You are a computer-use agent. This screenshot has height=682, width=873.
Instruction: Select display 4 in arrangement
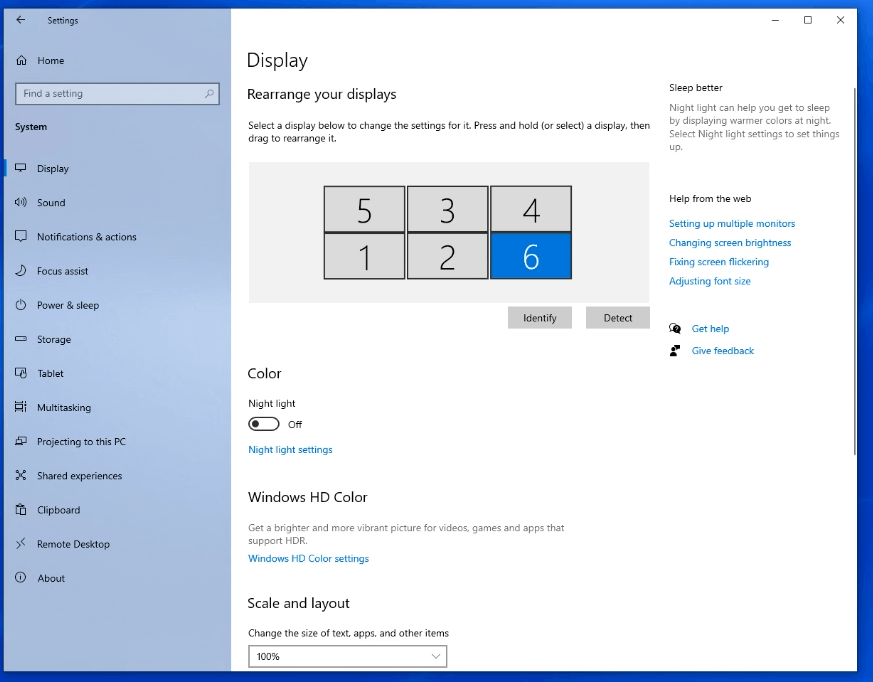tap(531, 209)
